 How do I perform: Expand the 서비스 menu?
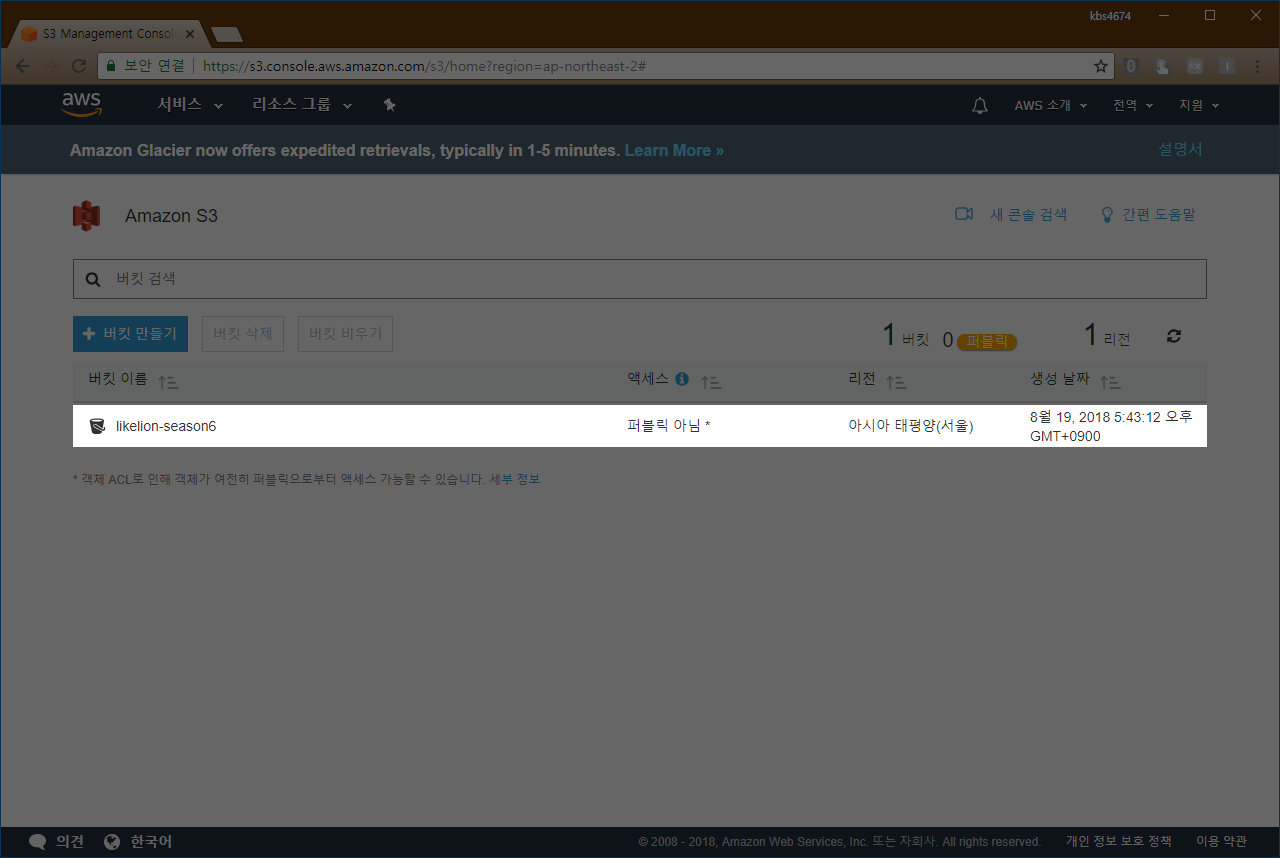(x=190, y=105)
